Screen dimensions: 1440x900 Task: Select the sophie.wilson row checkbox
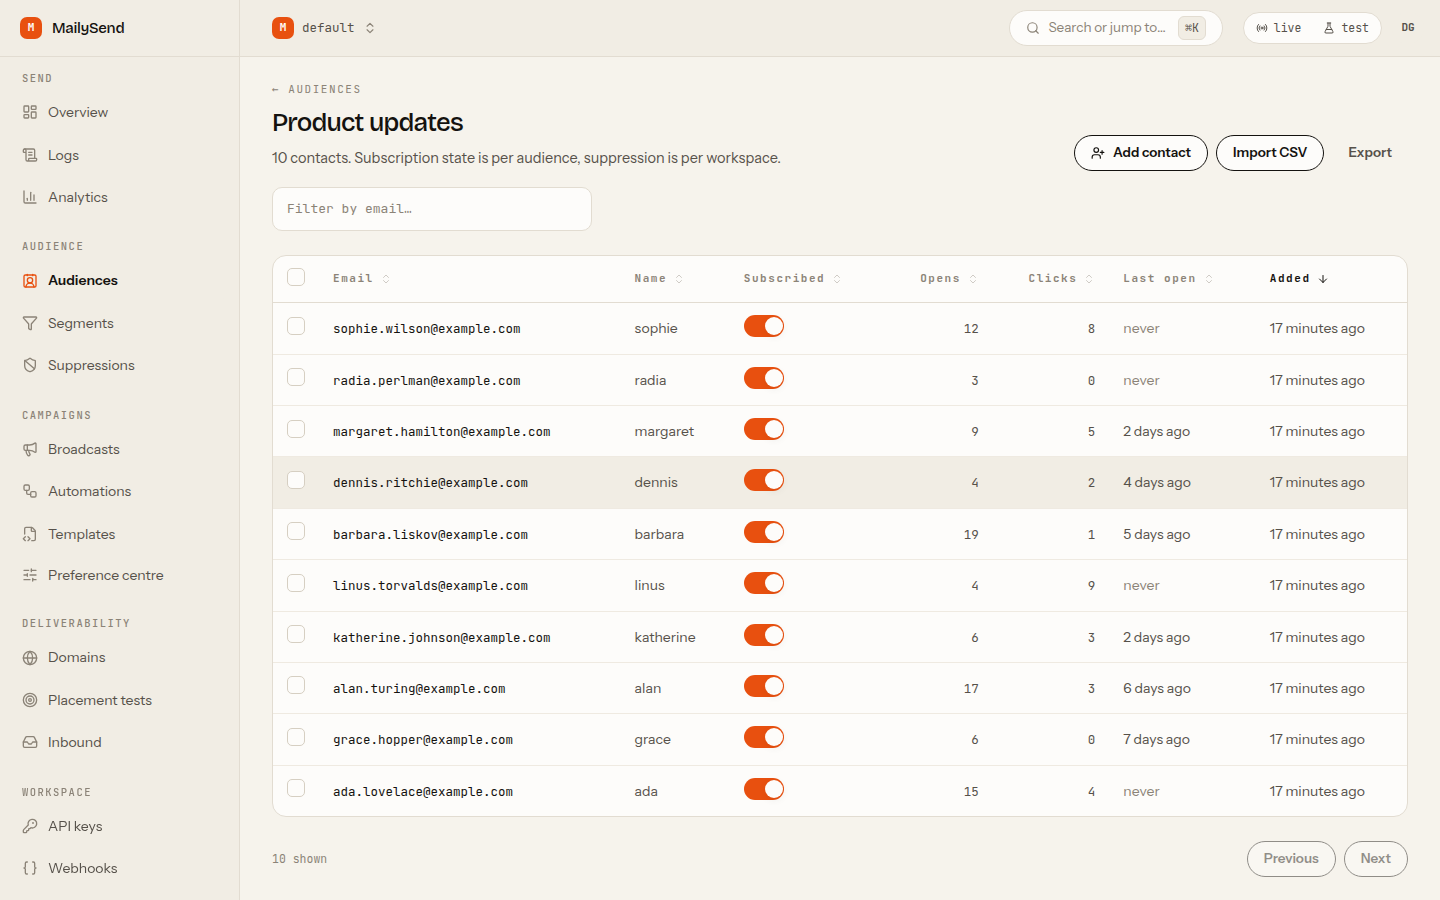pyautogui.click(x=296, y=326)
